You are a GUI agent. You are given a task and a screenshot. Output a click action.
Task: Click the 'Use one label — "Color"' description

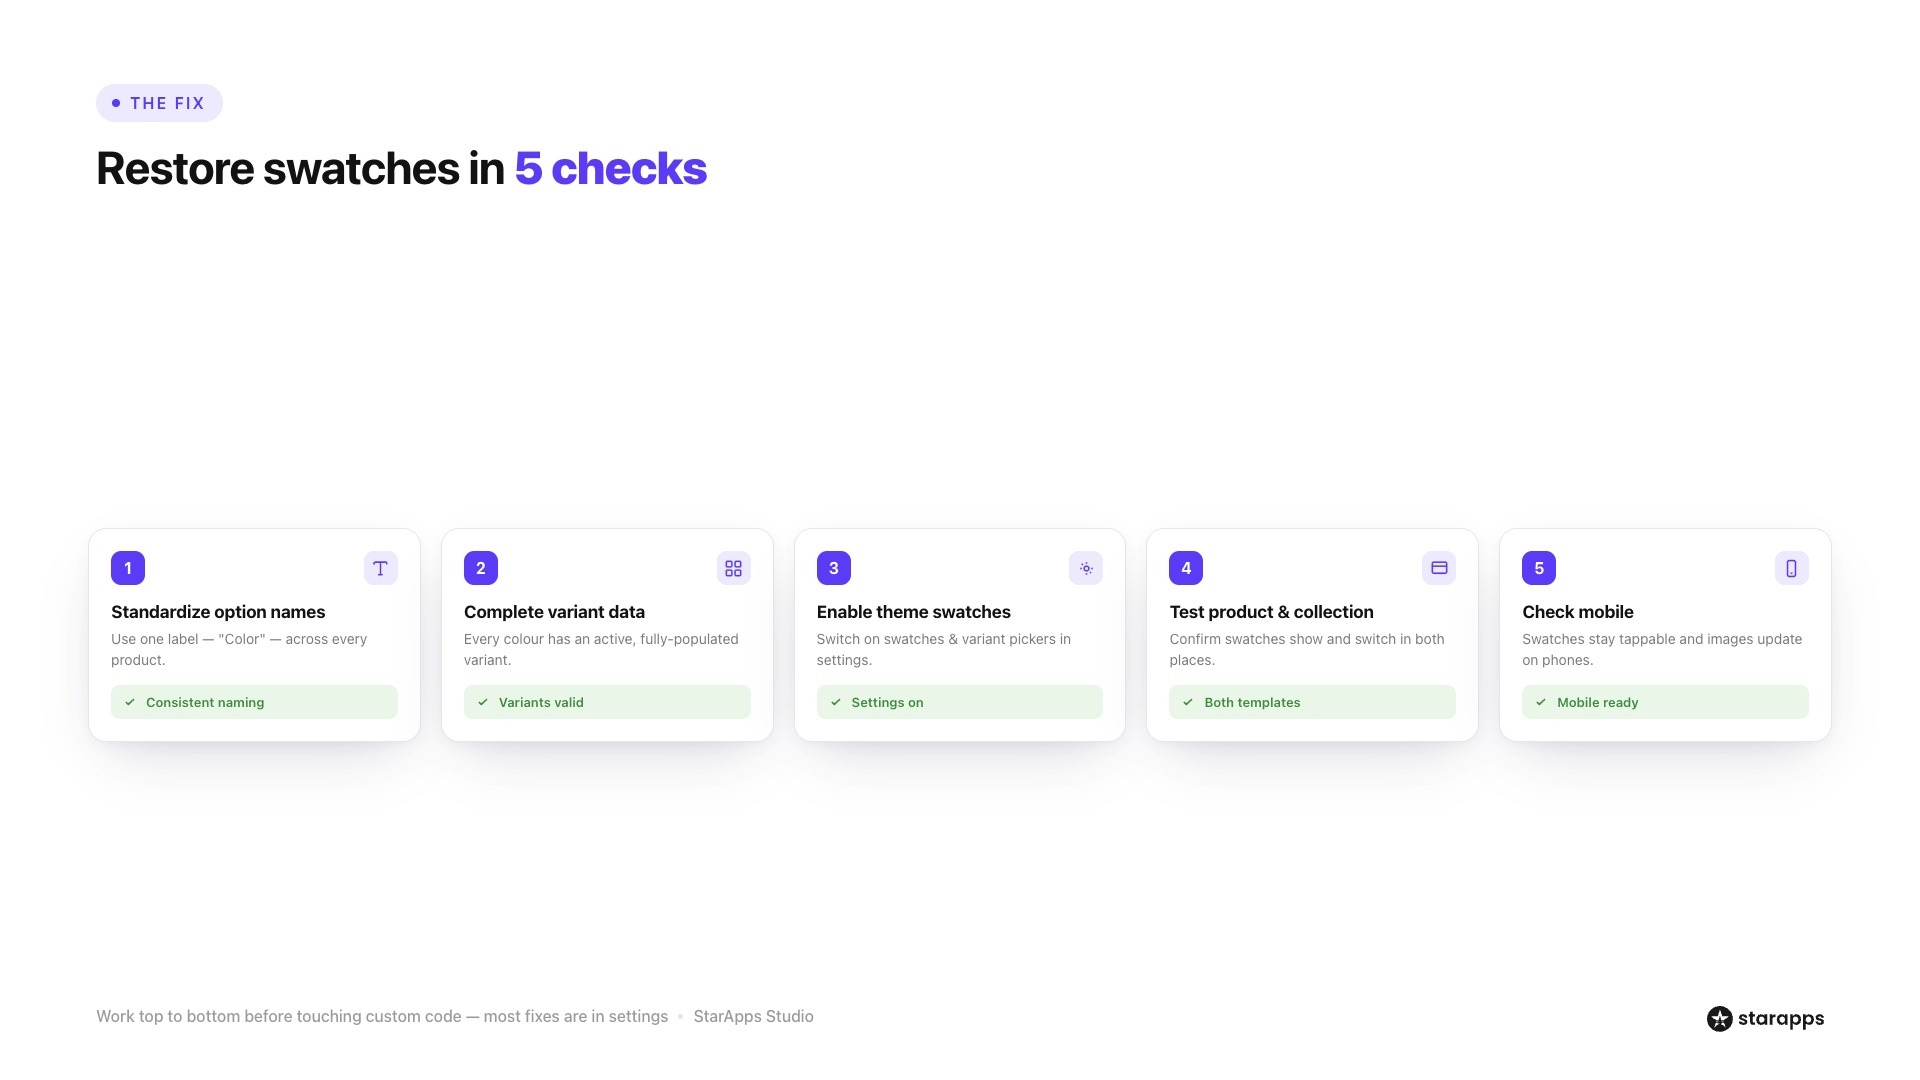[x=239, y=649]
